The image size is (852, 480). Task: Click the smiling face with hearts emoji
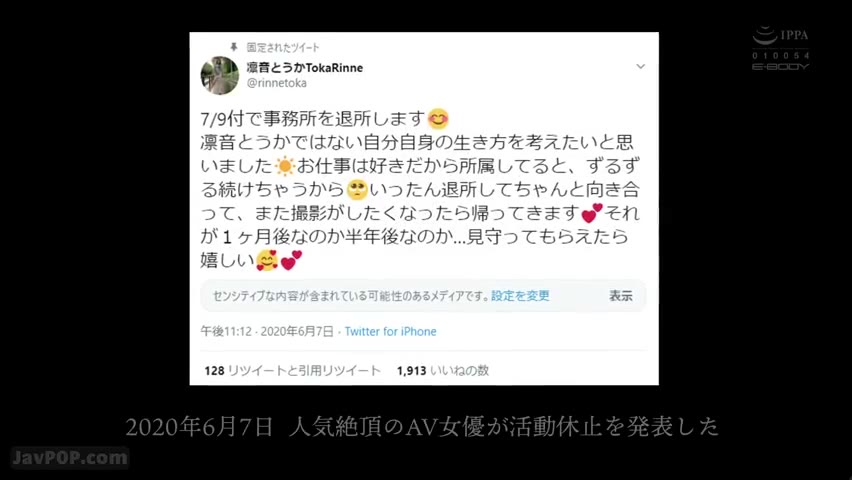click(x=267, y=260)
